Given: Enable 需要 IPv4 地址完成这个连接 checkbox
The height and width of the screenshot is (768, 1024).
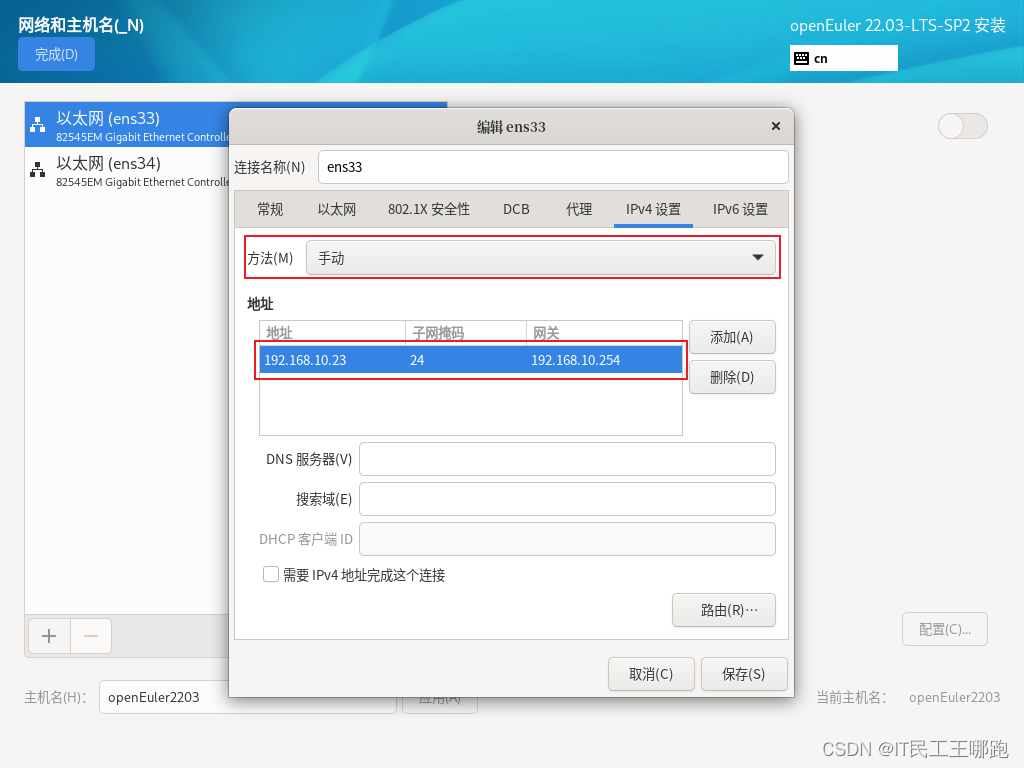Looking at the screenshot, I should coord(270,574).
